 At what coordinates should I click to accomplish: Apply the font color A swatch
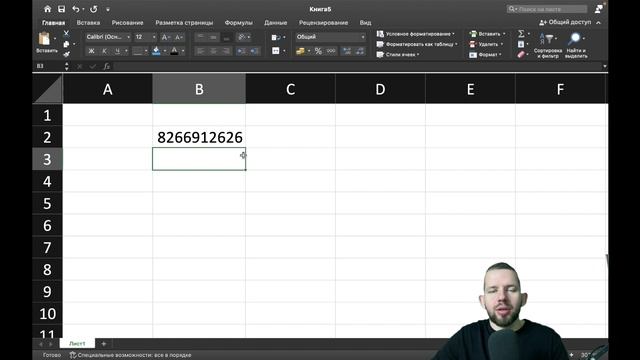[174, 51]
